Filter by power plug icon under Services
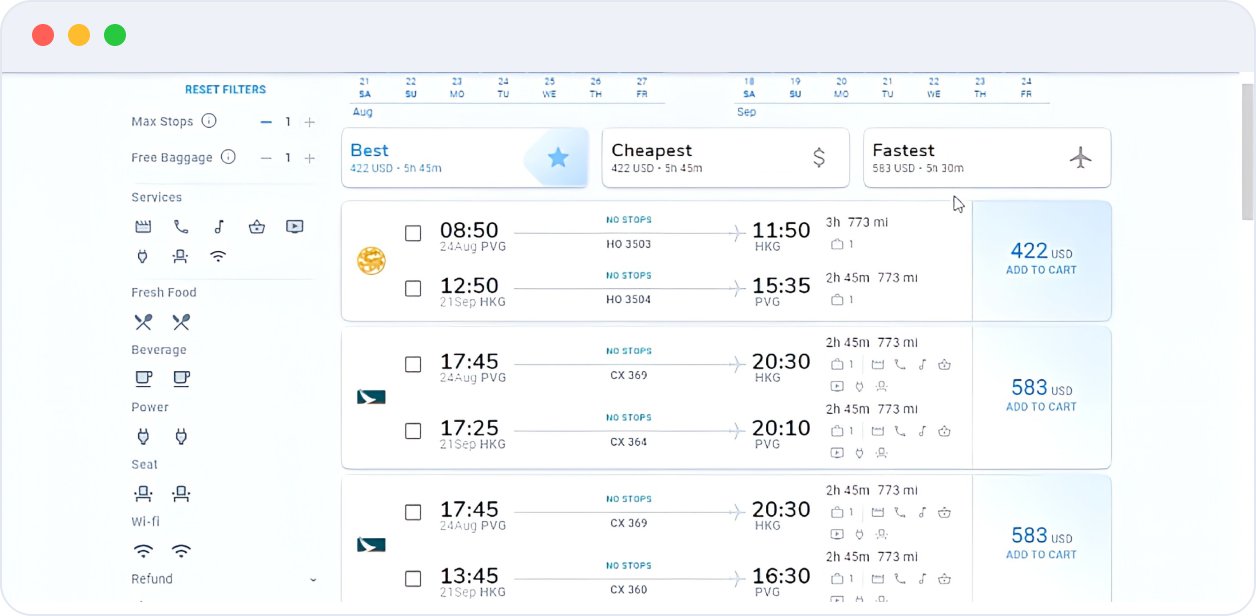 142,256
